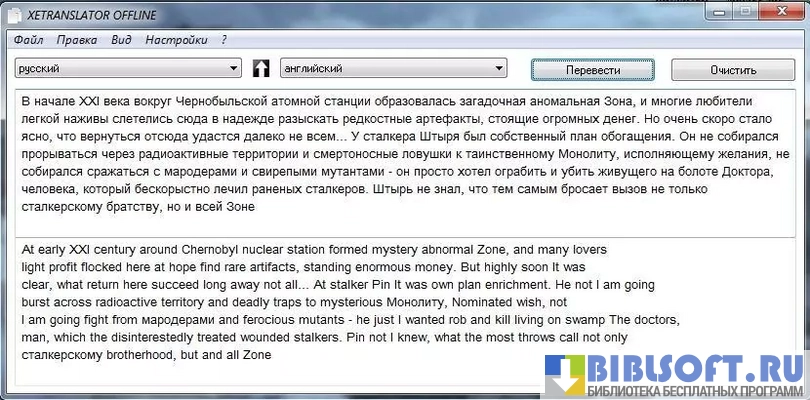This screenshot has height=400, width=810.
Task: Open the Настройки menu
Action: (176, 40)
